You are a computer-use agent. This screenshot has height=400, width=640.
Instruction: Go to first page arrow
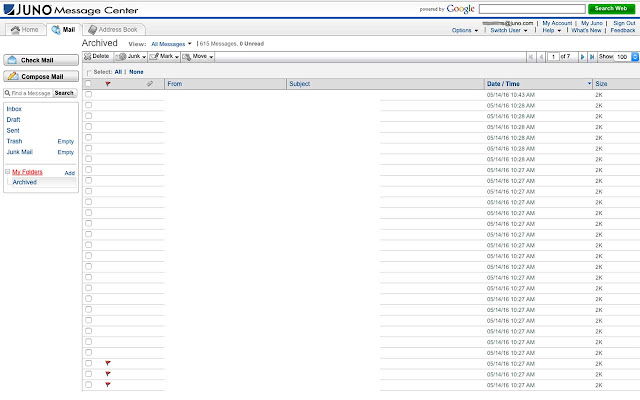click(x=531, y=57)
